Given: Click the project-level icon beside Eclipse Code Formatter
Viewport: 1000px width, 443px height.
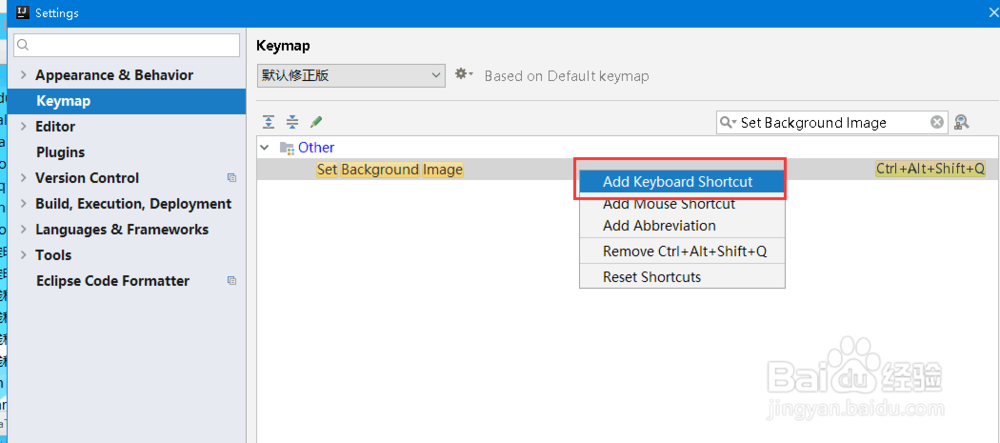Looking at the screenshot, I should (x=232, y=281).
